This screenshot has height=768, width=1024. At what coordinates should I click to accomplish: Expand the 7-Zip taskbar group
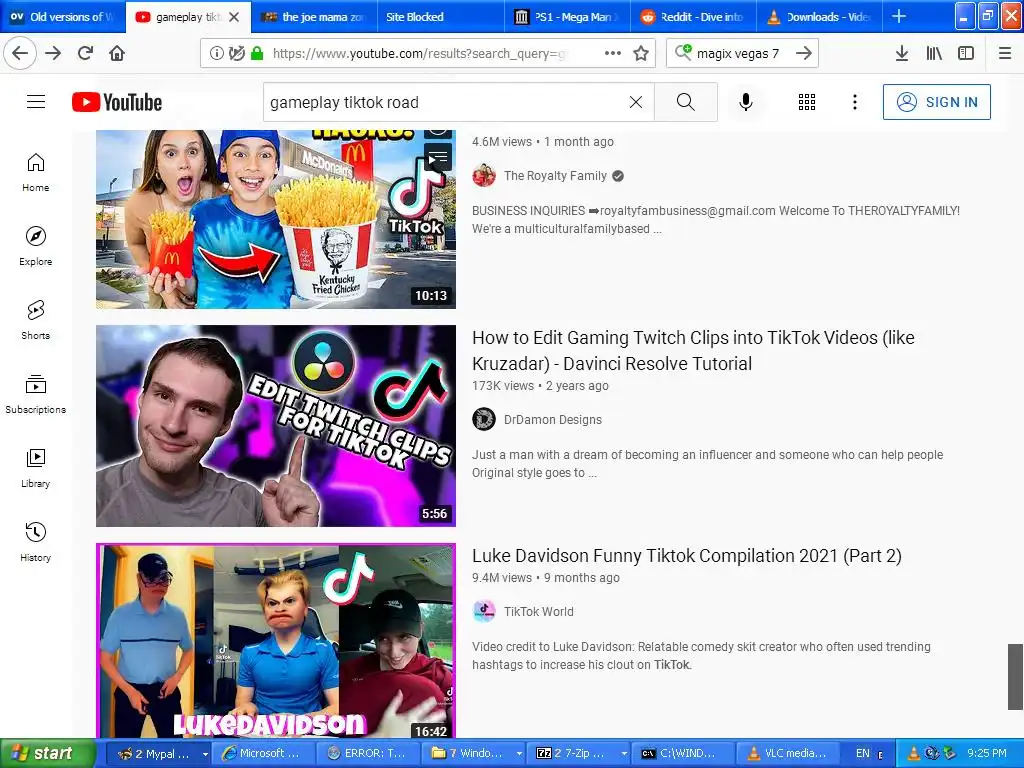624,754
